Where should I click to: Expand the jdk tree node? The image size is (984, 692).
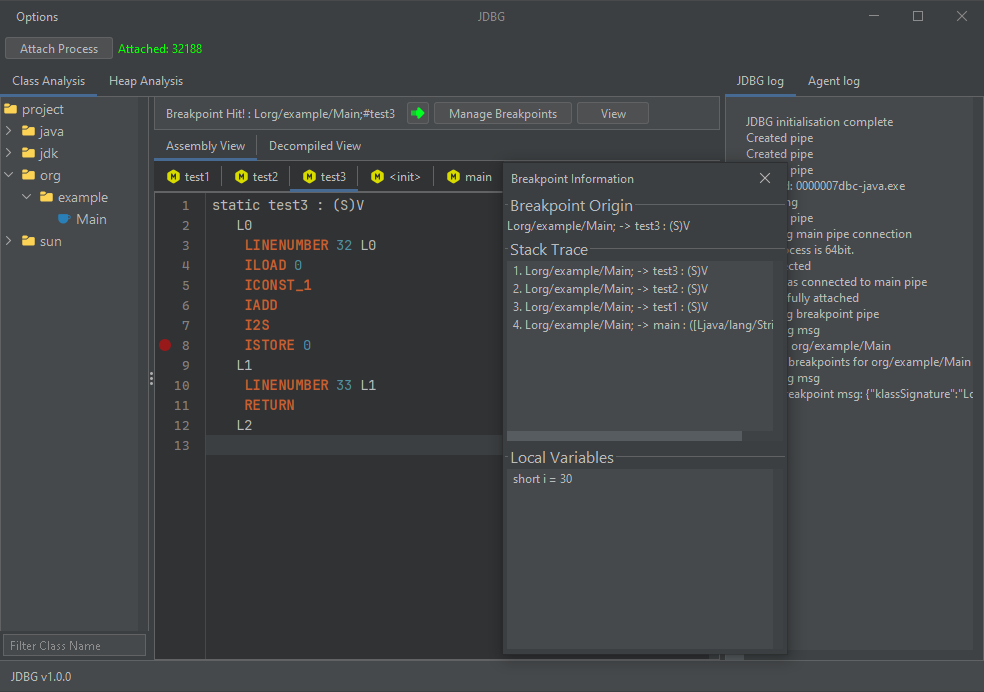click(x=9, y=153)
